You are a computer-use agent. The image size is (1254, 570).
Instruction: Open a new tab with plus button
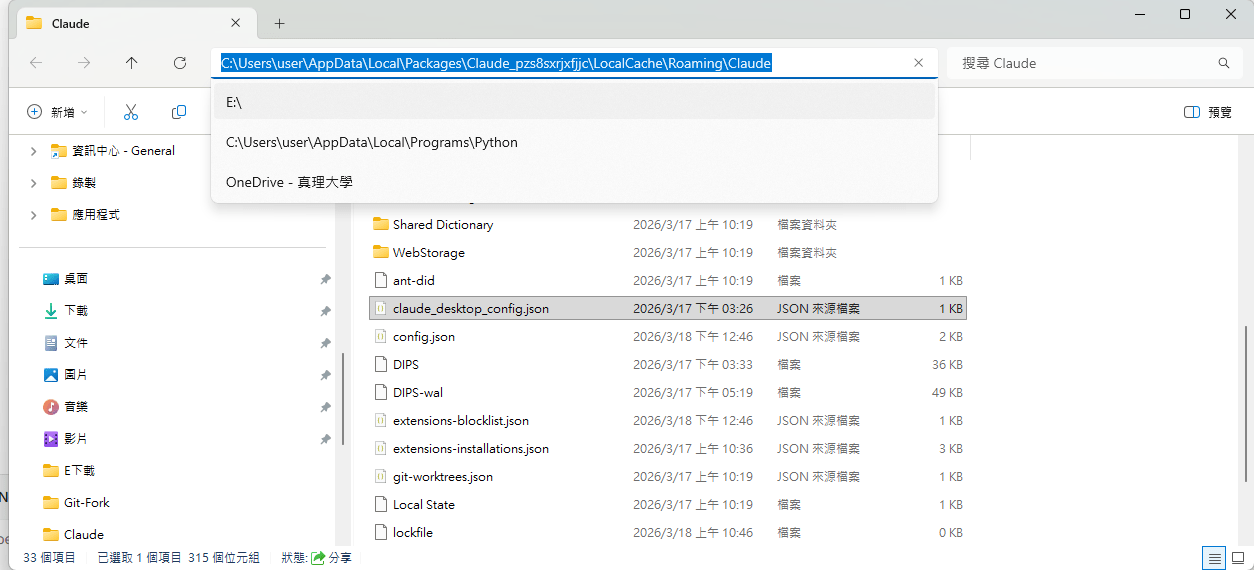279,23
